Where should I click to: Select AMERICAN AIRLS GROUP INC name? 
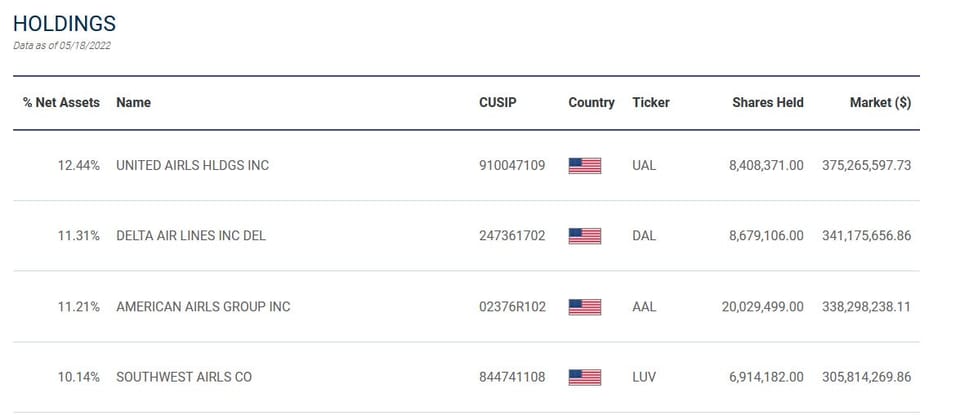[203, 307]
